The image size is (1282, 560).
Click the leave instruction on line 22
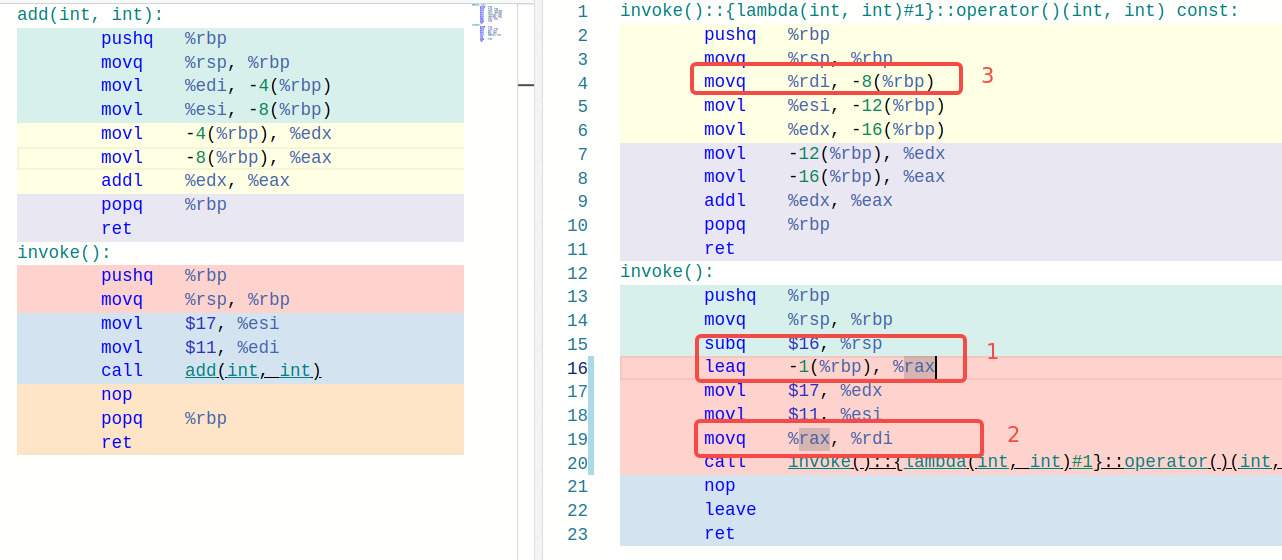pos(730,510)
